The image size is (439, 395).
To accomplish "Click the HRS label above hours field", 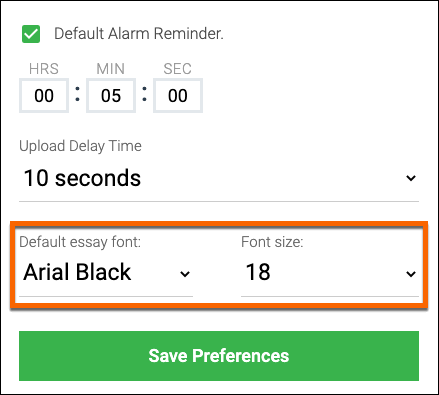I will pos(44,69).
